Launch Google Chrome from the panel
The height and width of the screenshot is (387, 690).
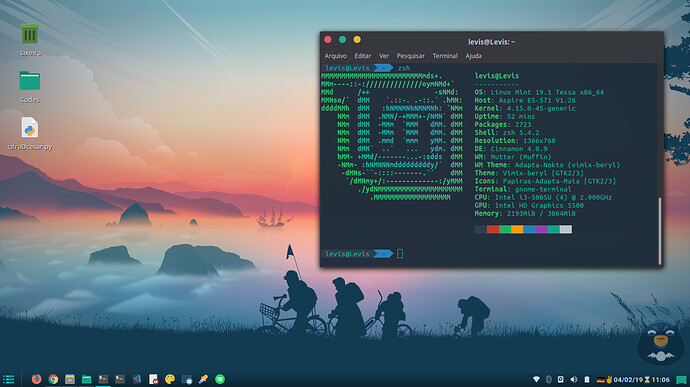(53, 379)
